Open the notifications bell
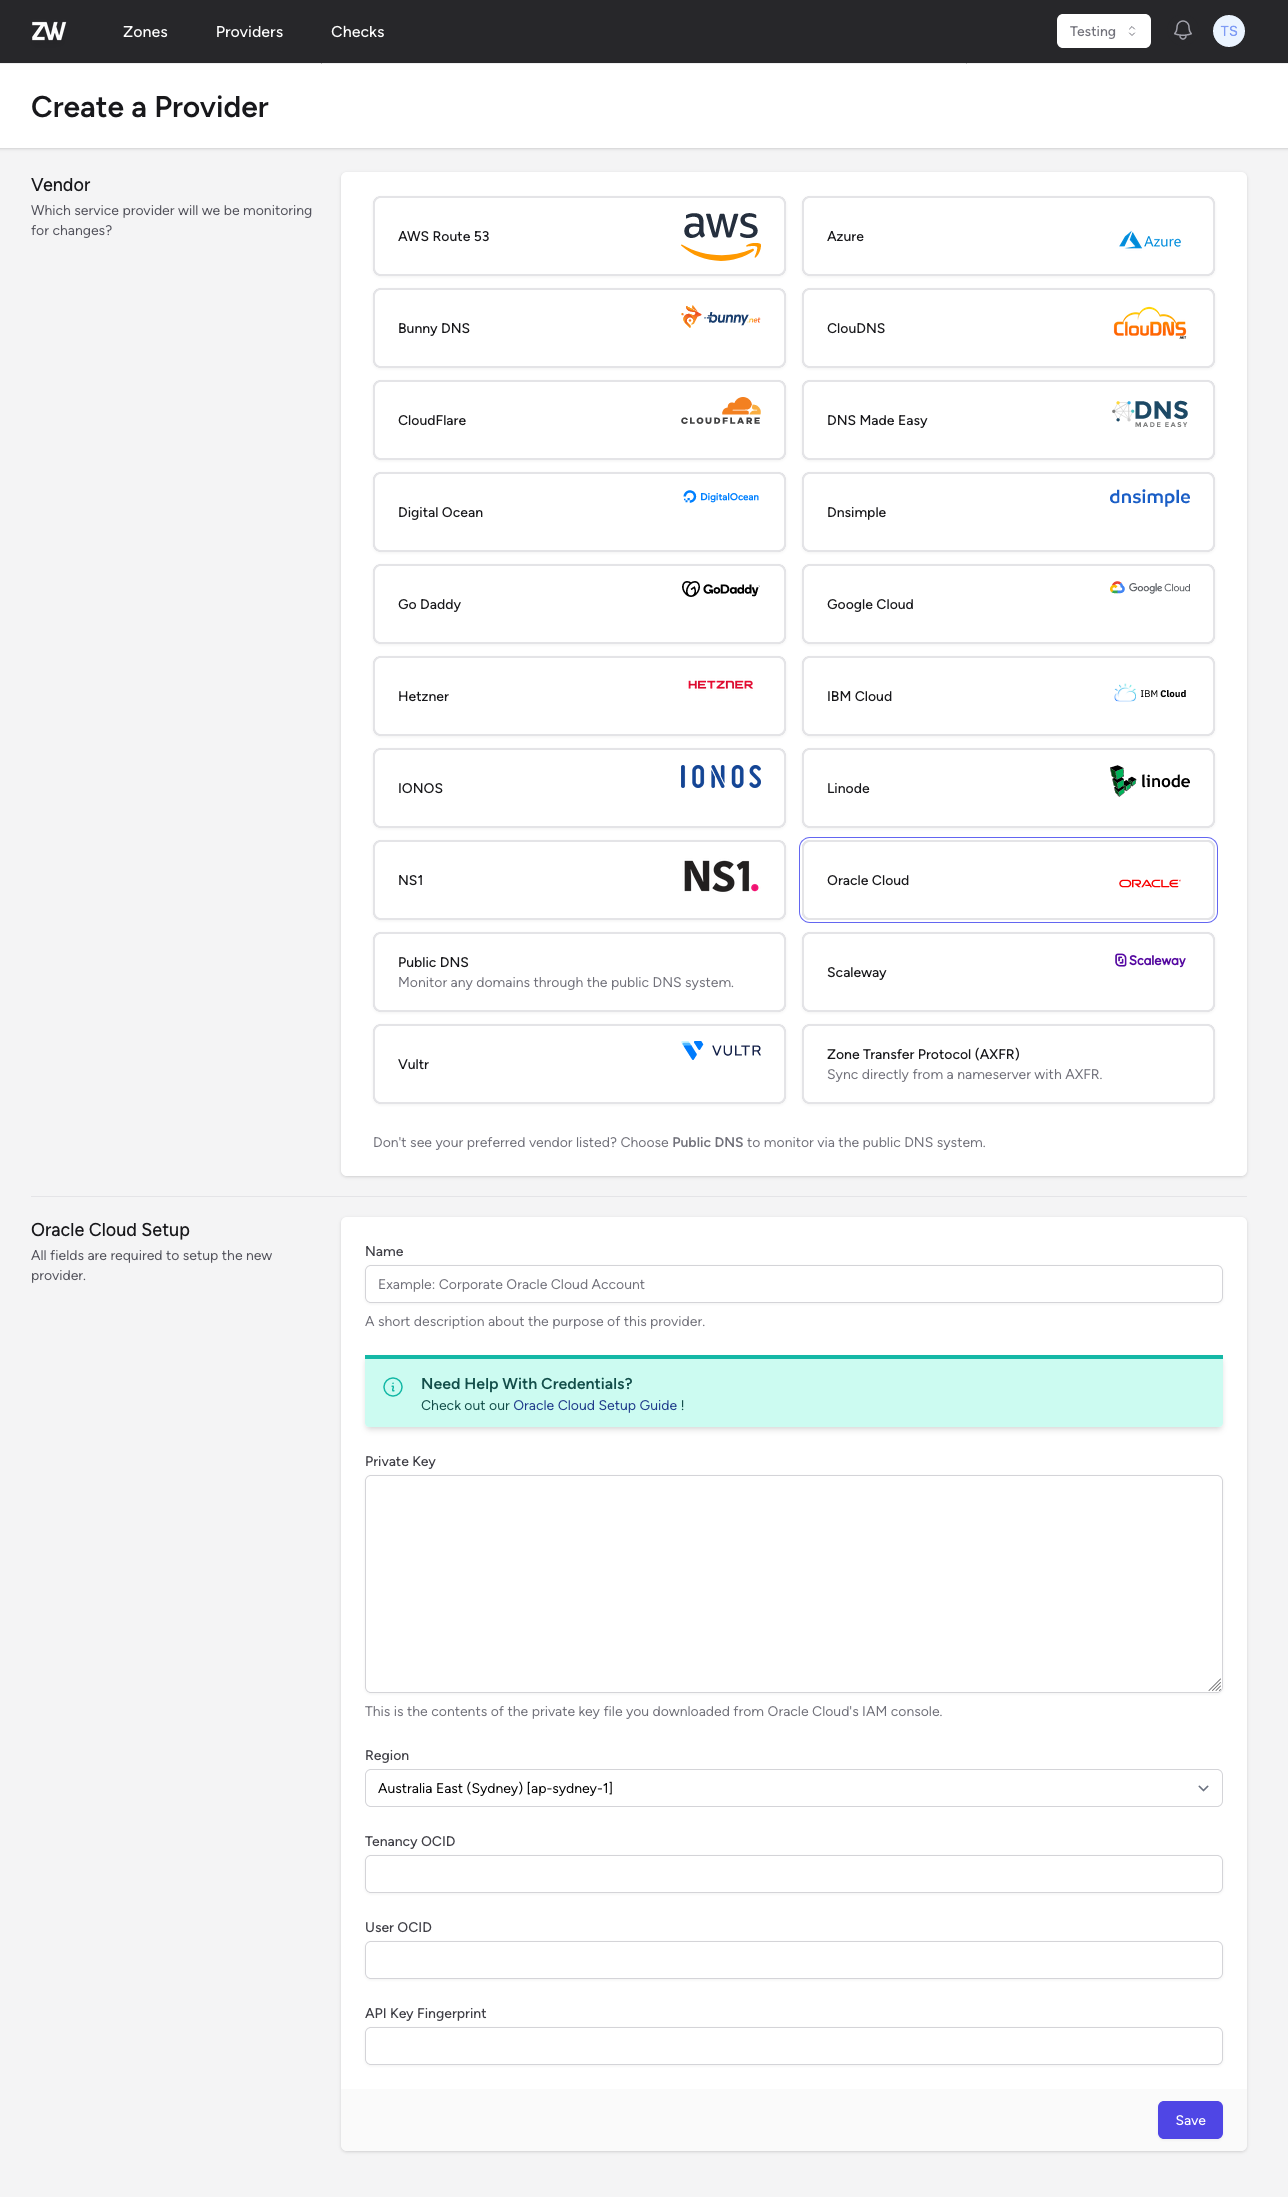The image size is (1288, 2197). 1182,31
